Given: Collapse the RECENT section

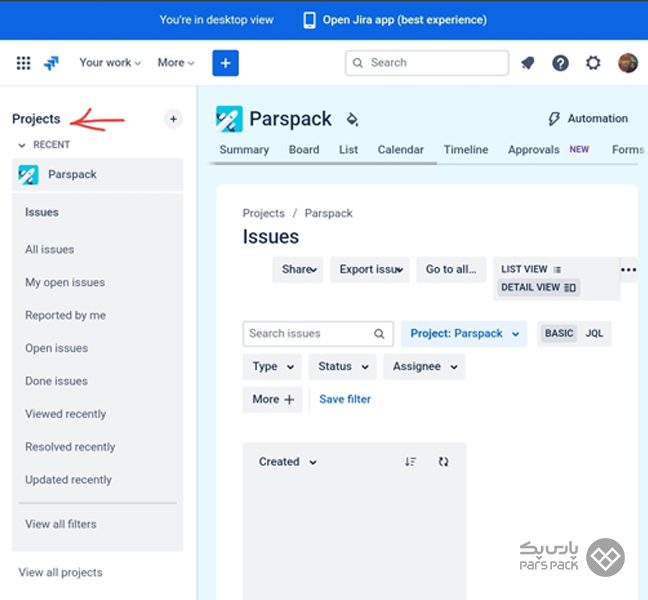Looking at the screenshot, I should 22,145.
